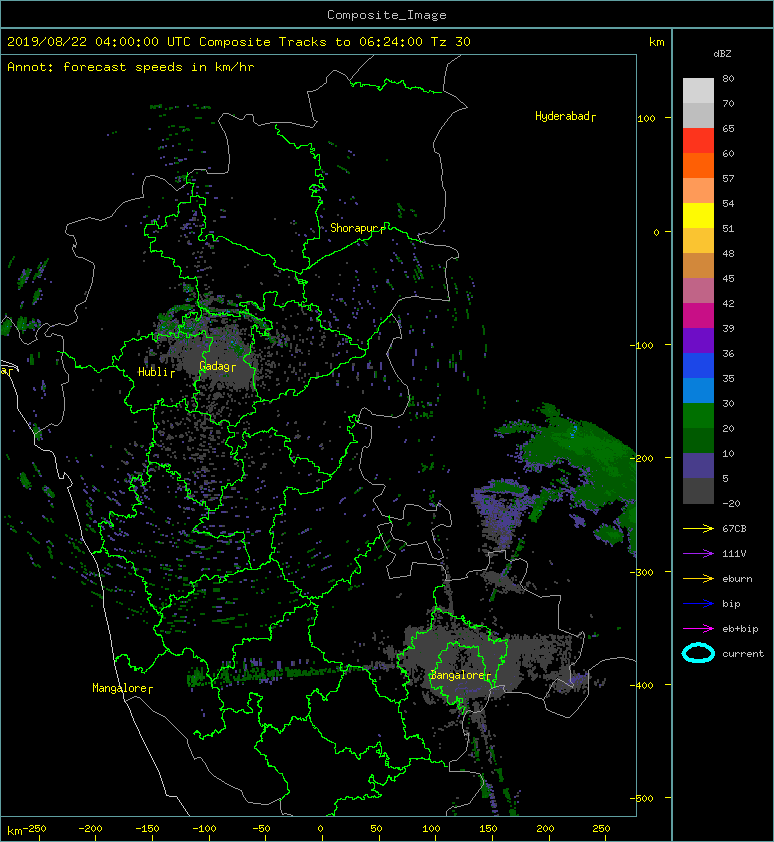Click the 100 tick on the right vertical axis

646,119
